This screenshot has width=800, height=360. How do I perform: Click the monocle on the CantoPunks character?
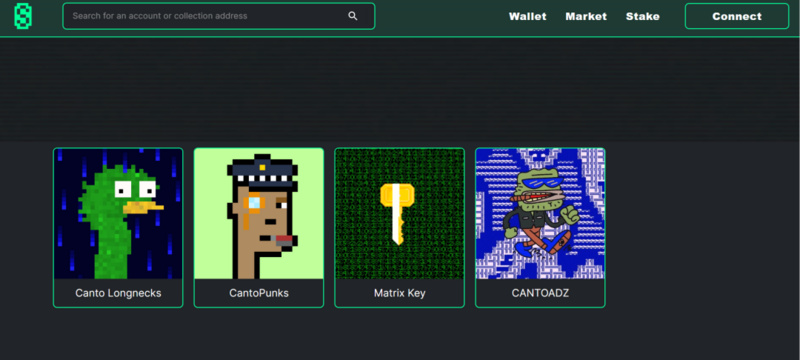coord(253,203)
